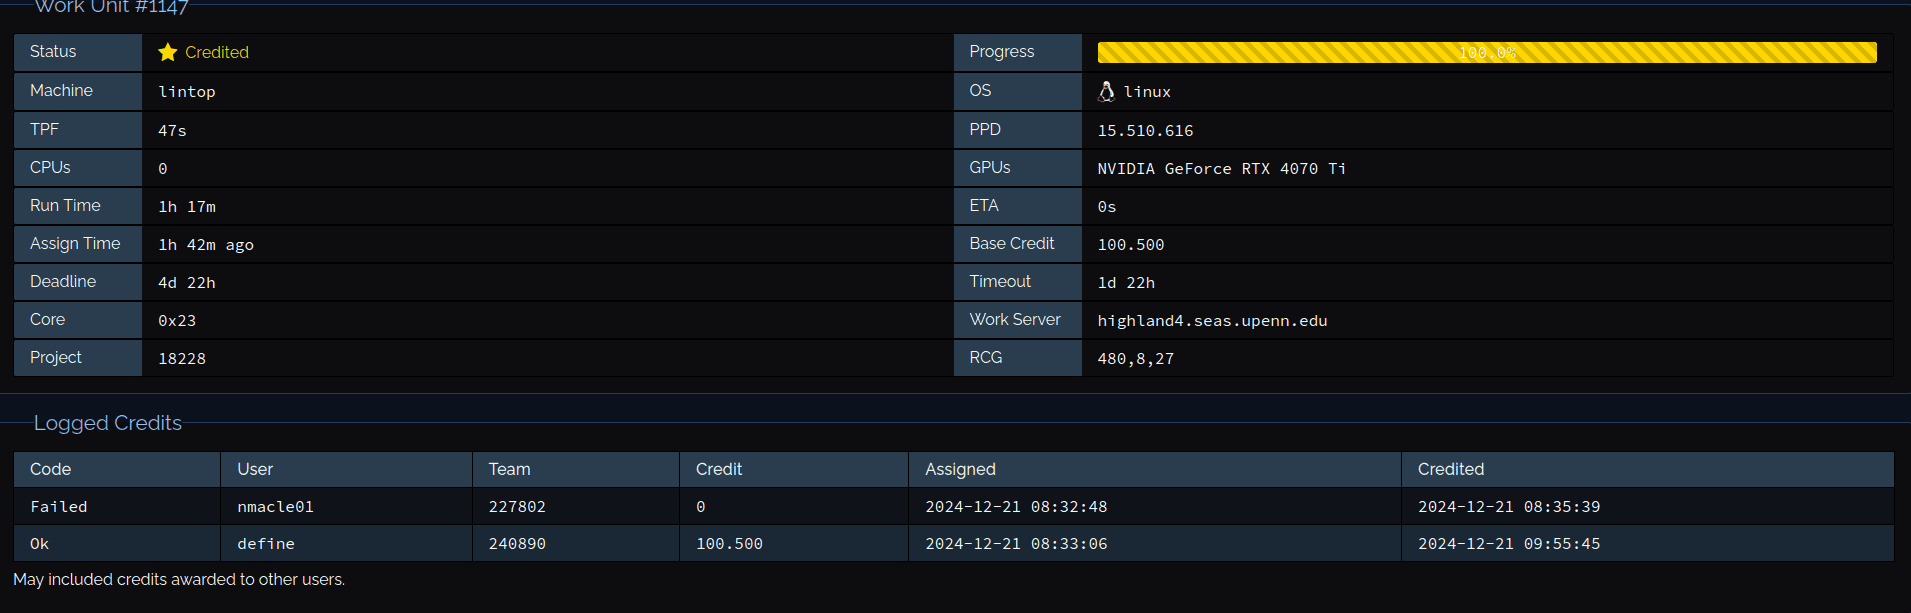The width and height of the screenshot is (1911, 613).
Task: Click the Team column header
Action: click(509, 469)
